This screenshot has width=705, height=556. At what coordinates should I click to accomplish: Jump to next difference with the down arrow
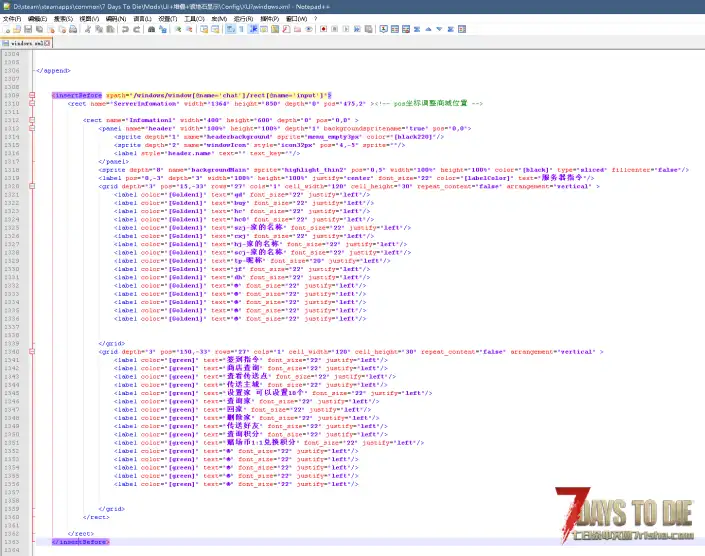(x=439, y=29)
